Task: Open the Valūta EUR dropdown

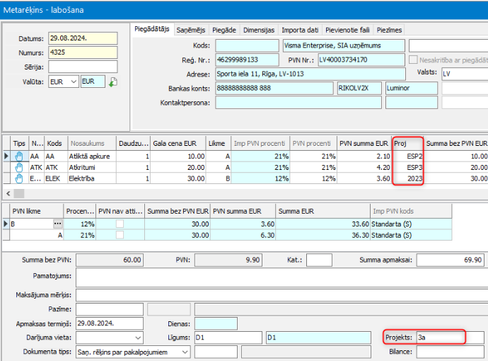Action: click(74, 82)
